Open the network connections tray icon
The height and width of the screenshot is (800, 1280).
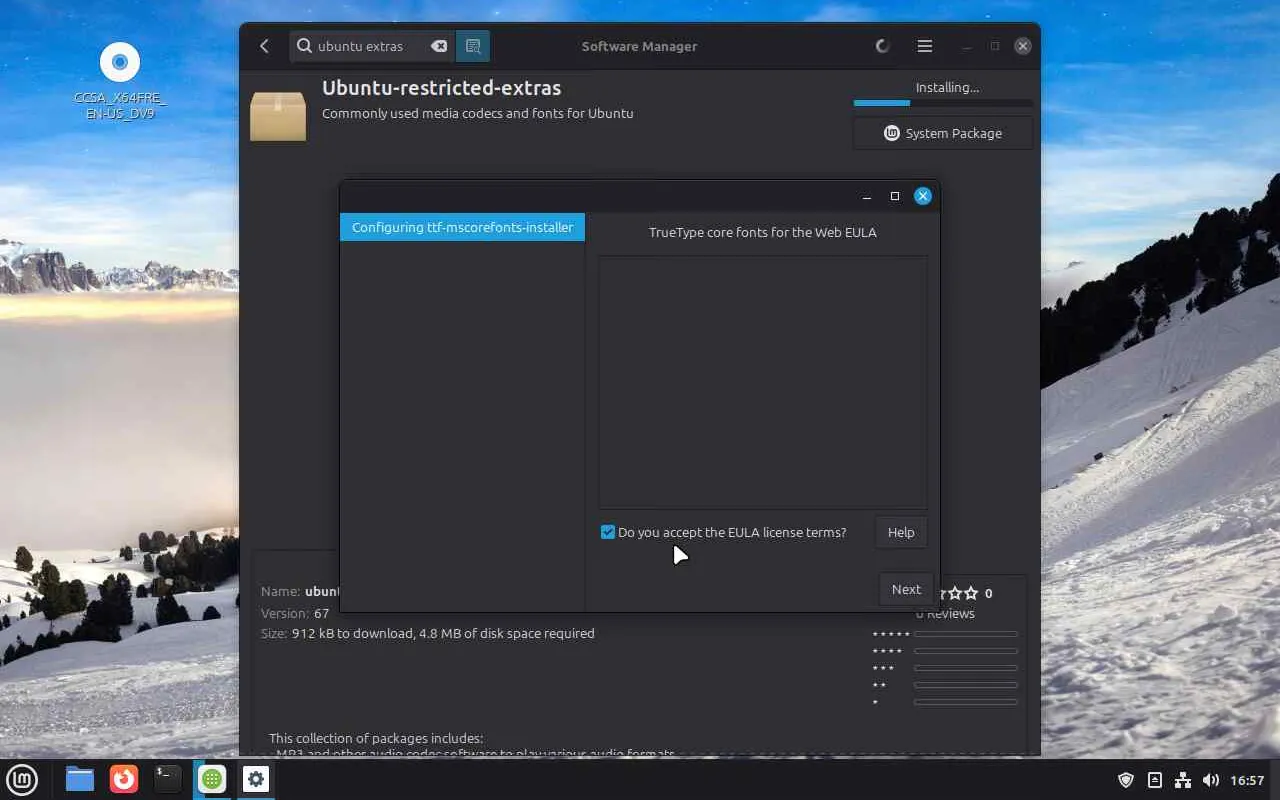pos(1183,780)
